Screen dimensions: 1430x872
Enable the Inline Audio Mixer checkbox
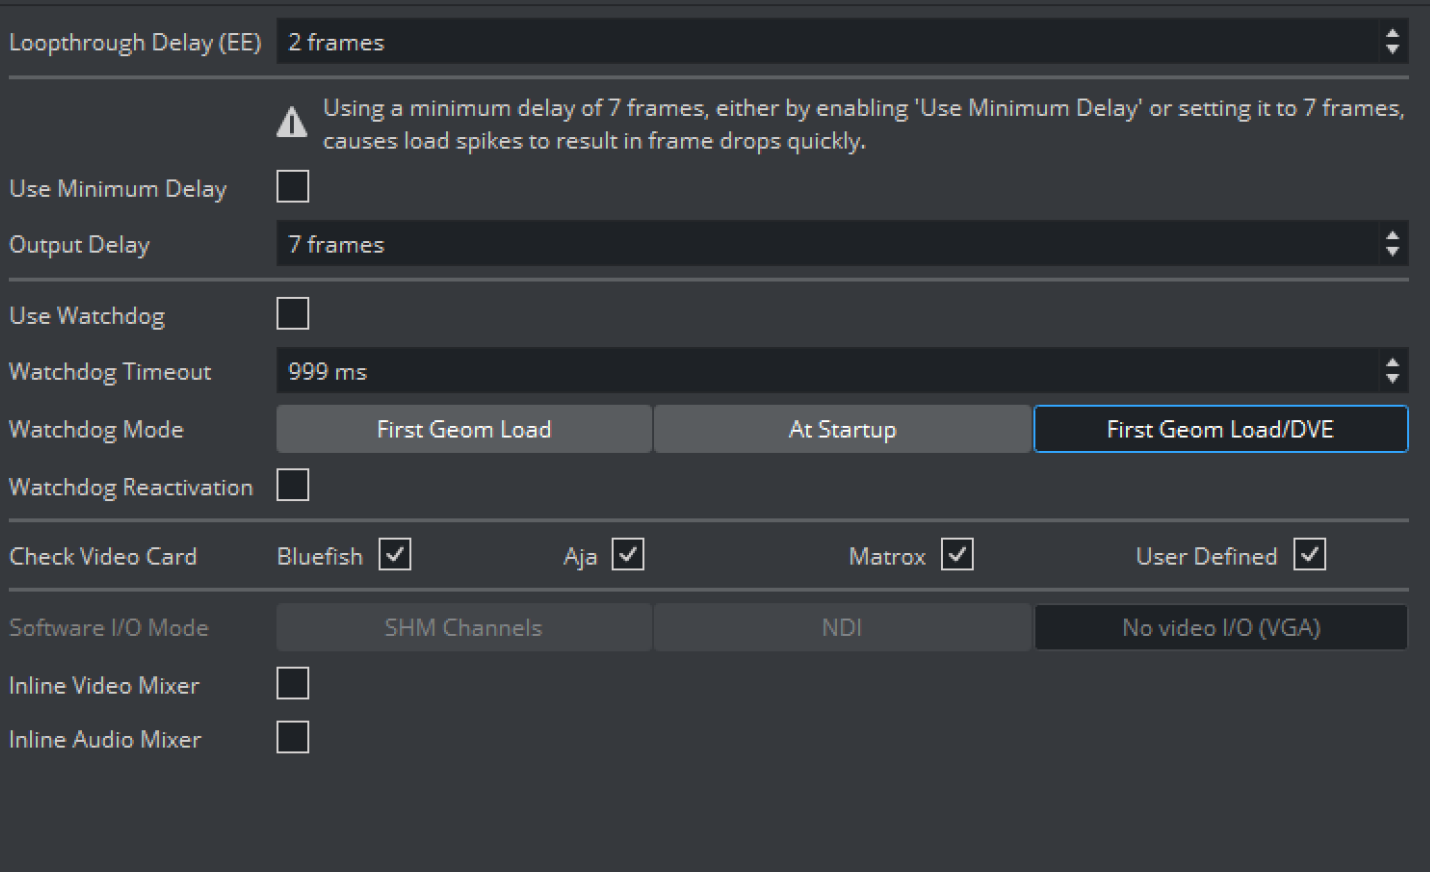coord(293,738)
